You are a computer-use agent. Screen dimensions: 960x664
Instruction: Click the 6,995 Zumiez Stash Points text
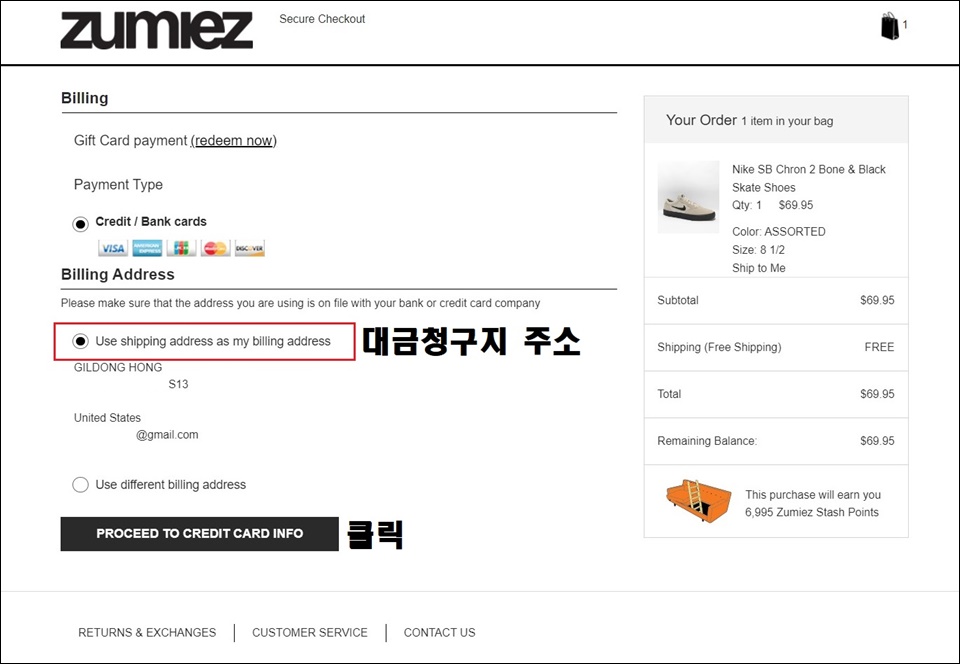(x=812, y=512)
